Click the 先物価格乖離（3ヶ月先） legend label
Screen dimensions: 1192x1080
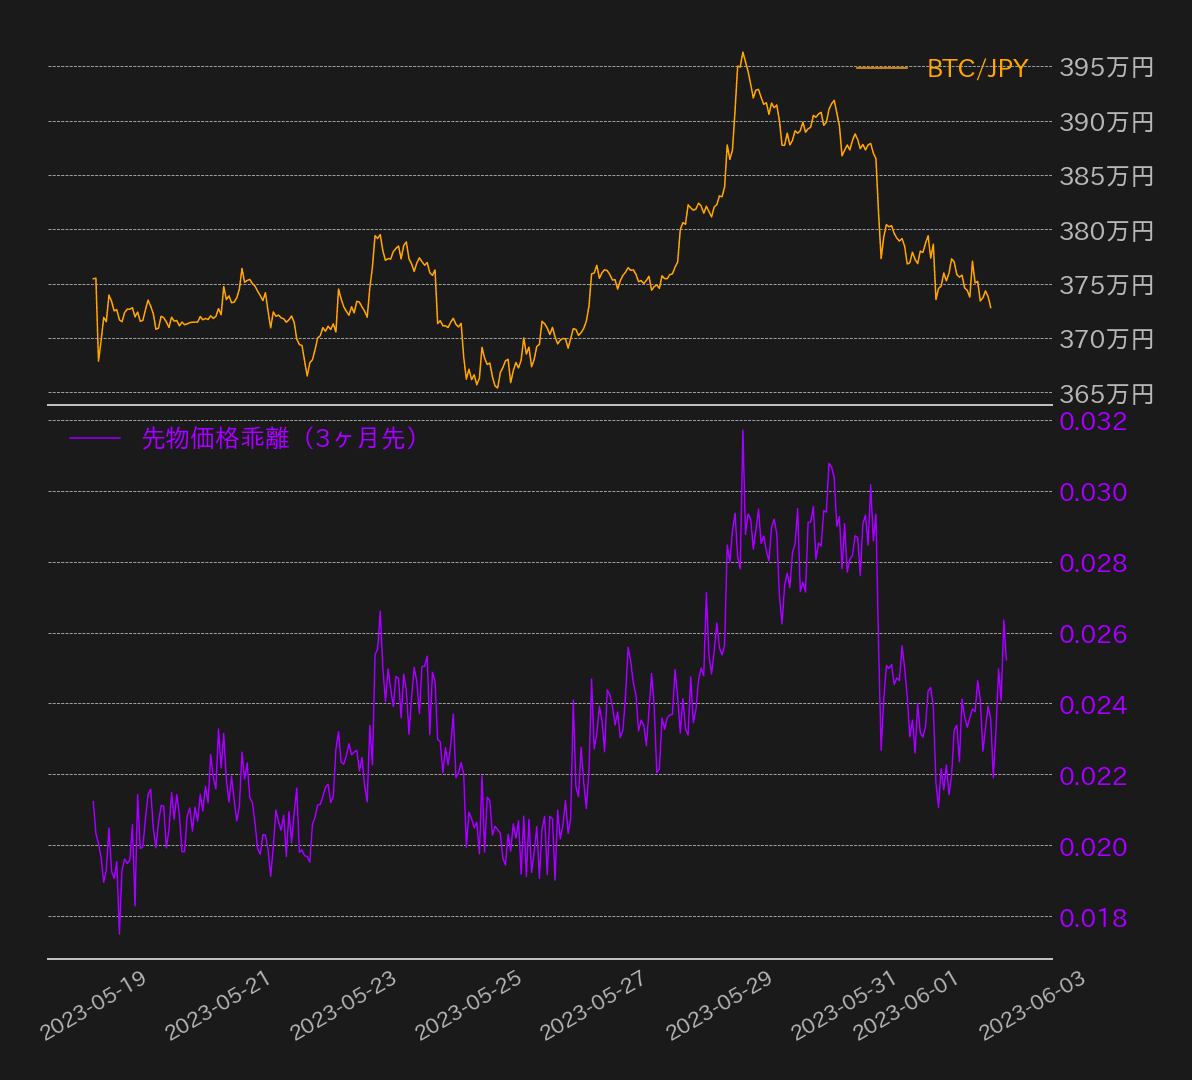pos(279,438)
